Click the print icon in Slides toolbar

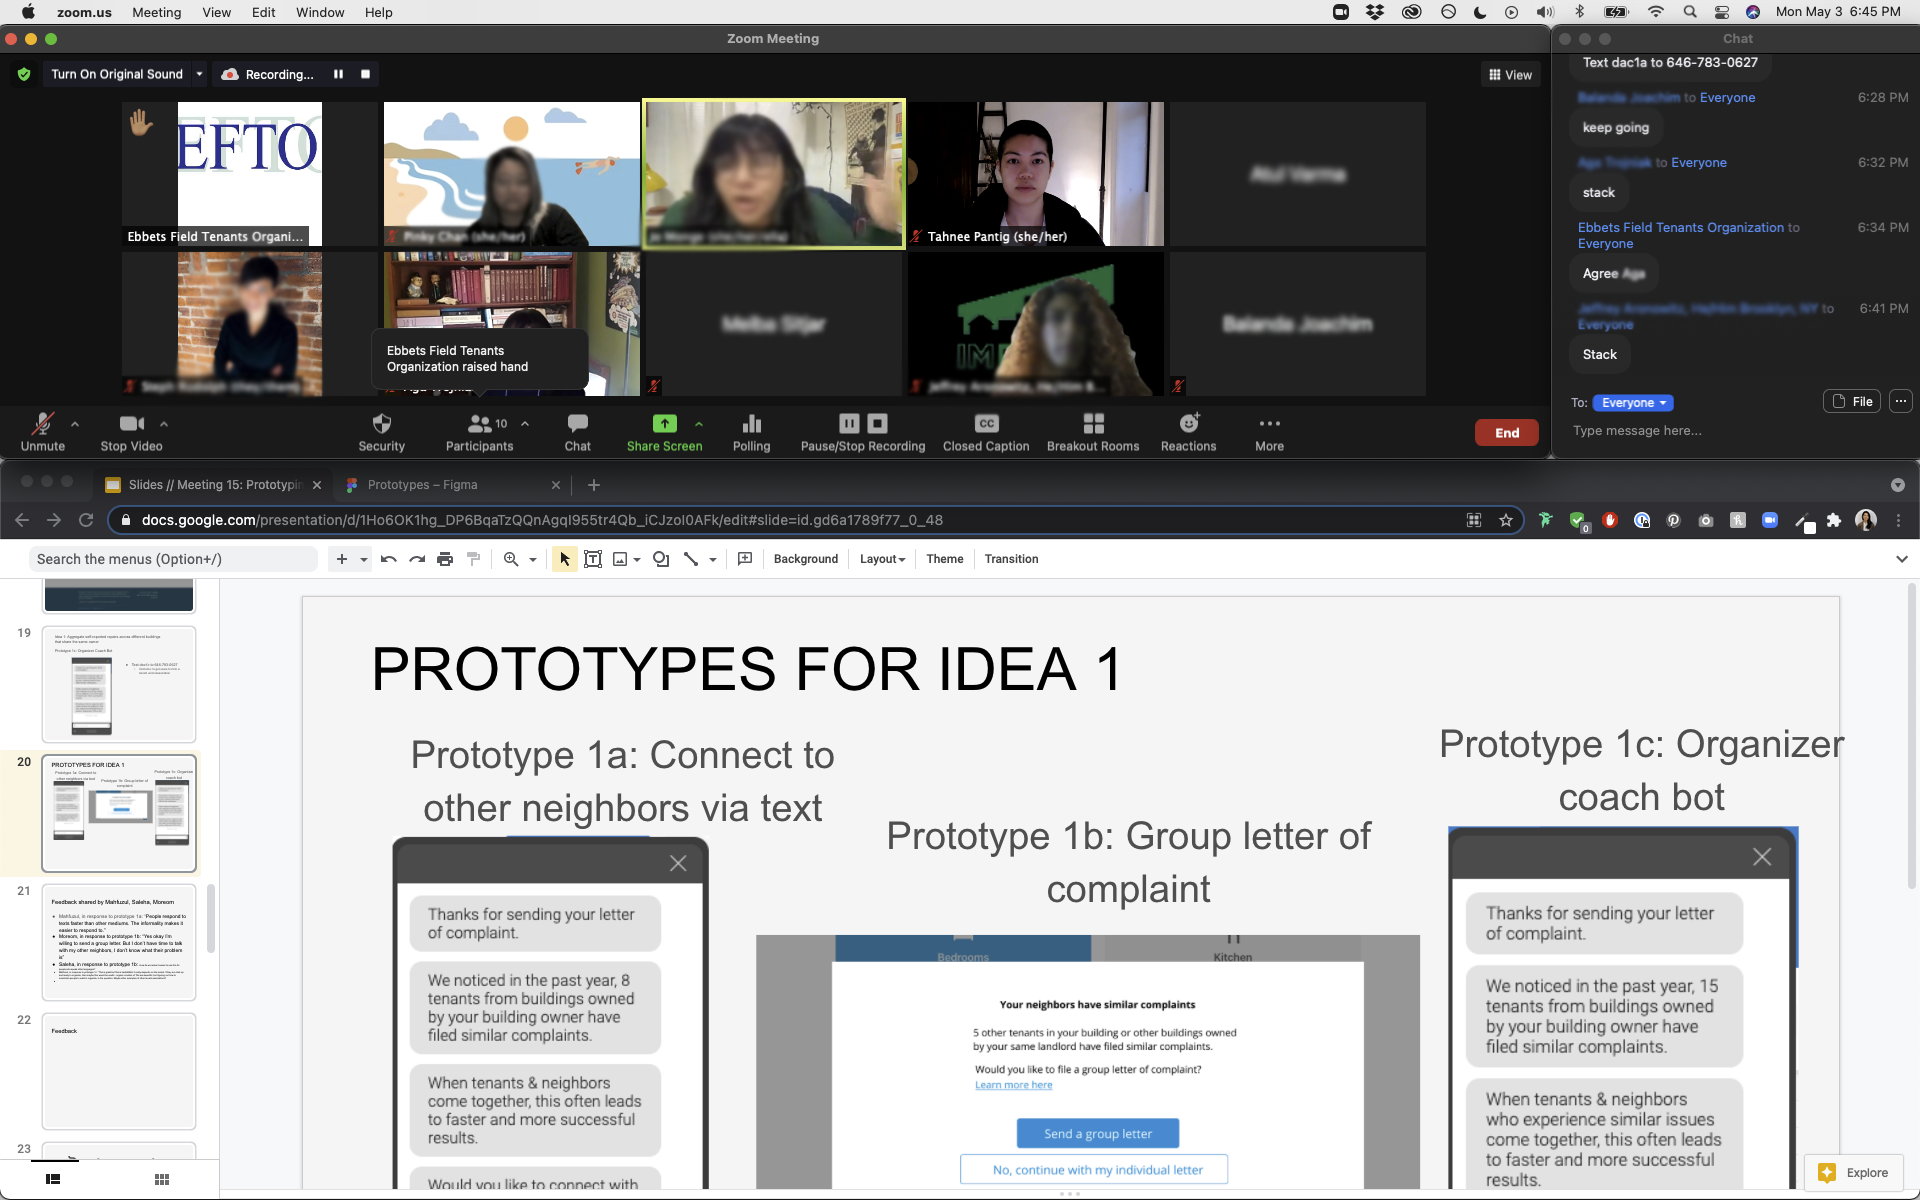pyautogui.click(x=445, y=559)
